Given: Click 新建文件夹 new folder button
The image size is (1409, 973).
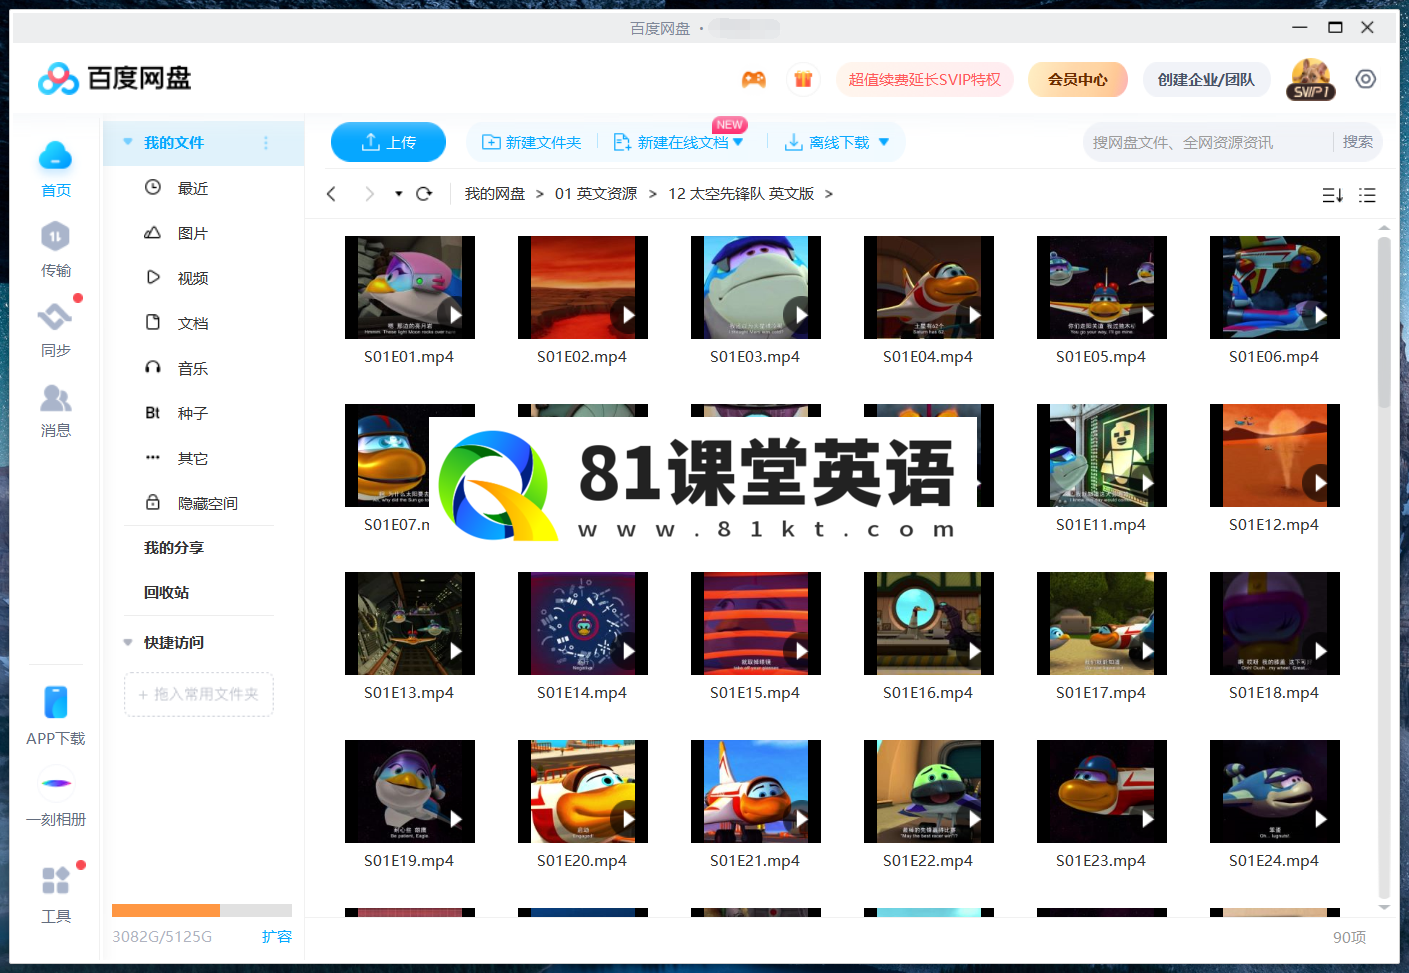Looking at the screenshot, I should click(532, 142).
